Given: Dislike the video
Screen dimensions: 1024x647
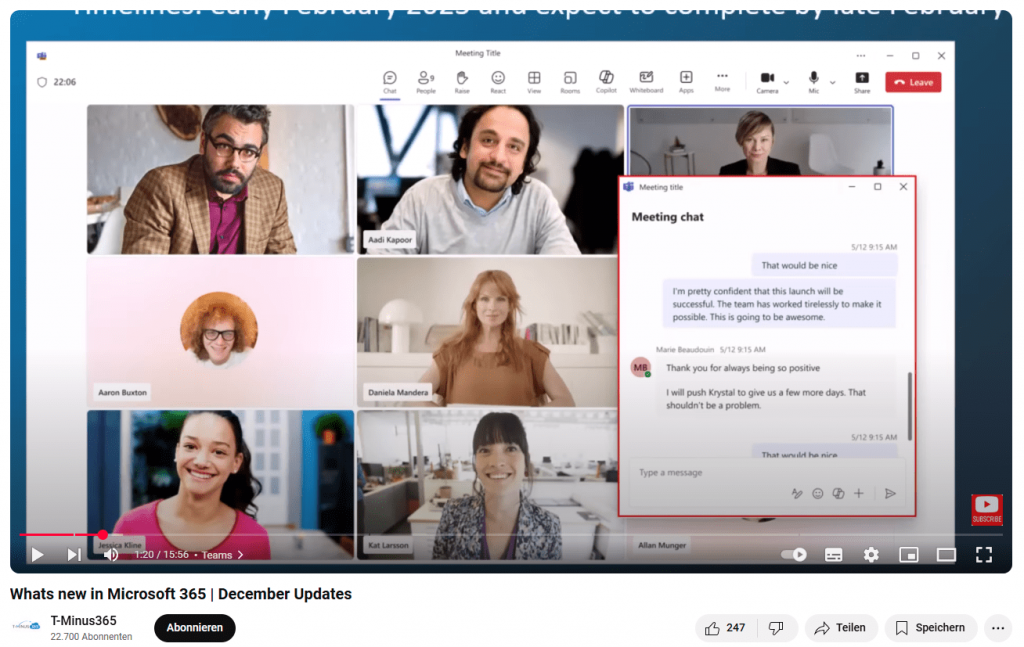Looking at the screenshot, I should tap(776, 628).
